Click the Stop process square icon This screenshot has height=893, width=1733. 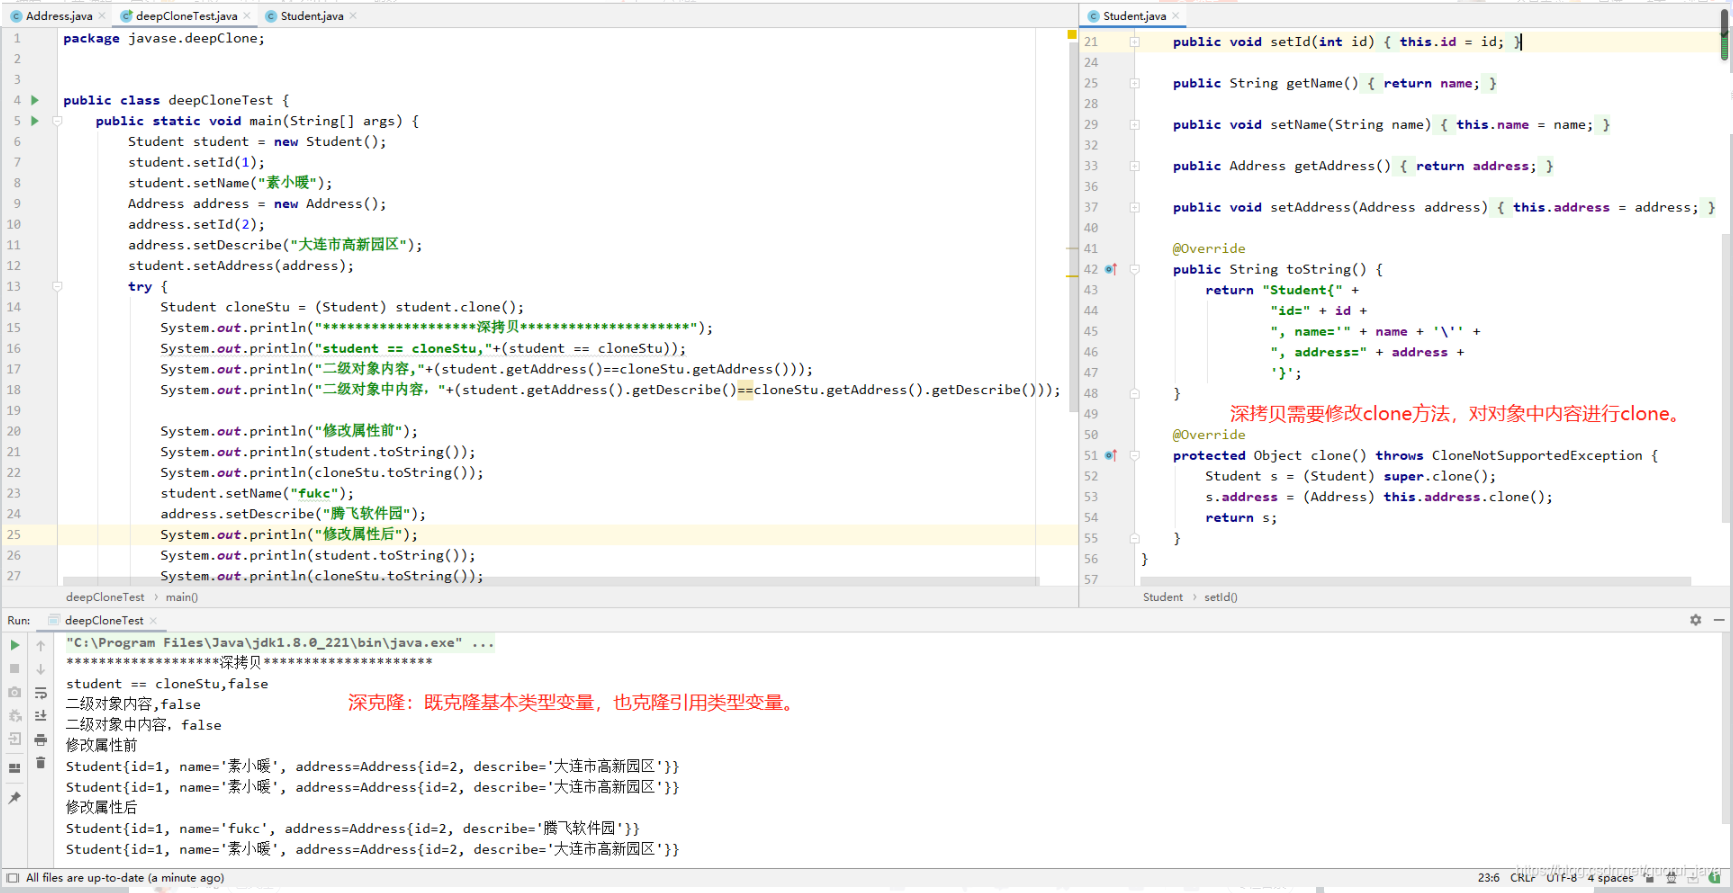tap(15, 669)
